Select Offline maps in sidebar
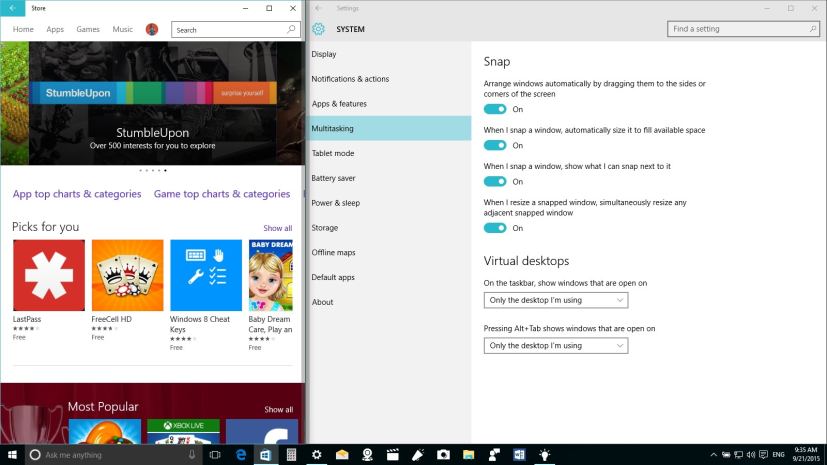This screenshot has height=465, width=827. [x=390, y=252]
